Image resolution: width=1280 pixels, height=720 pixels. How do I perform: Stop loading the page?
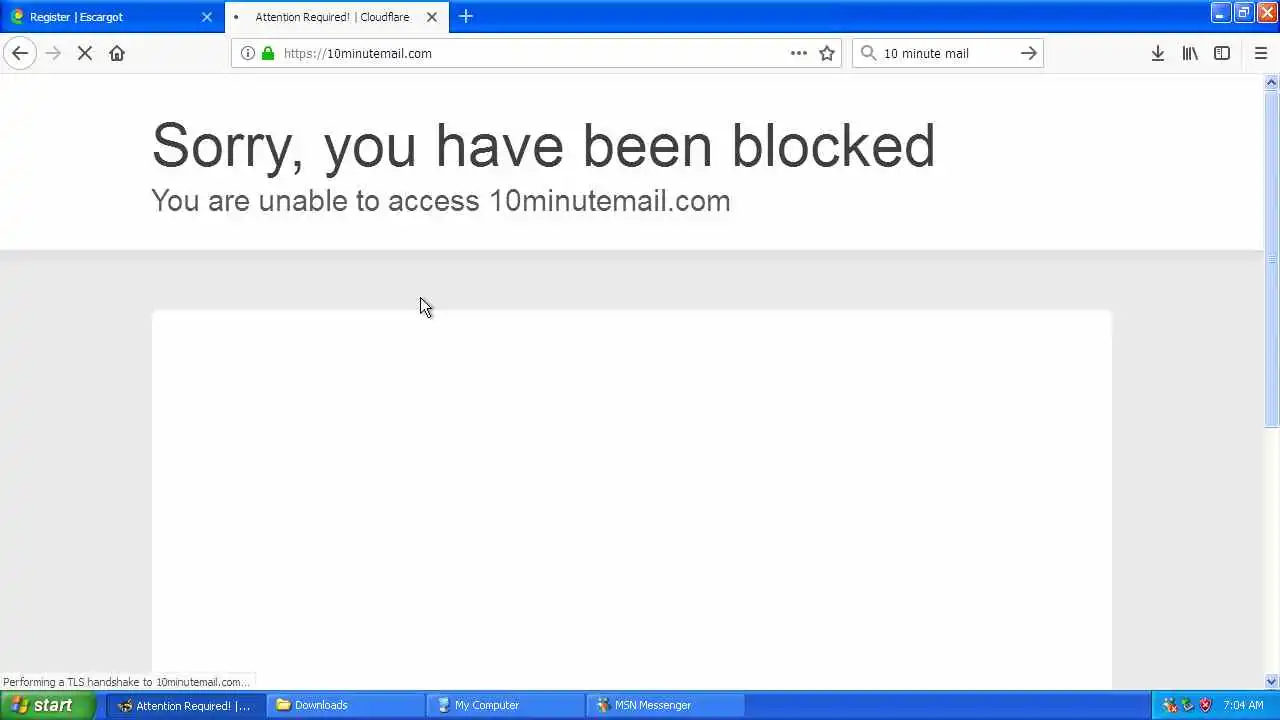click(x=85, y=53)
